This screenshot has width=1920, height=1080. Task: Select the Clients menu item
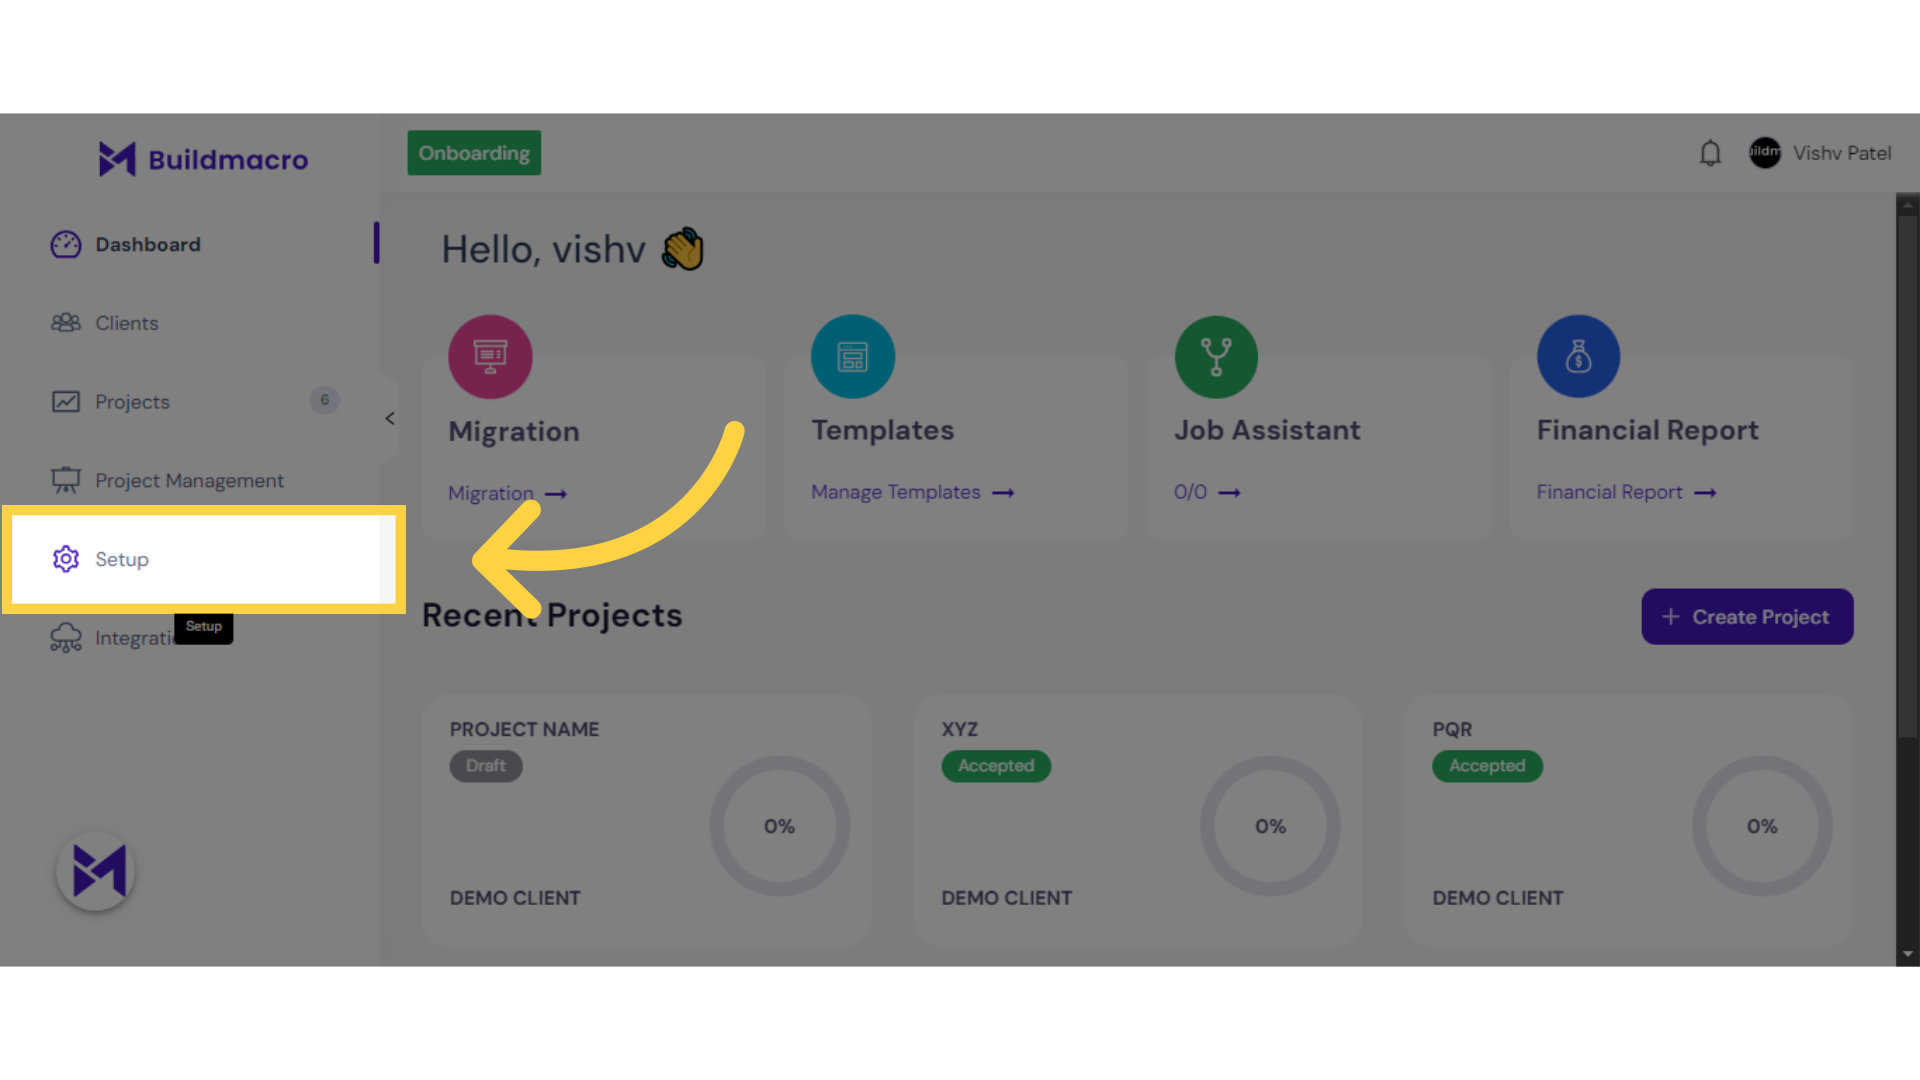pyautogui.click(x=127, y=322)
